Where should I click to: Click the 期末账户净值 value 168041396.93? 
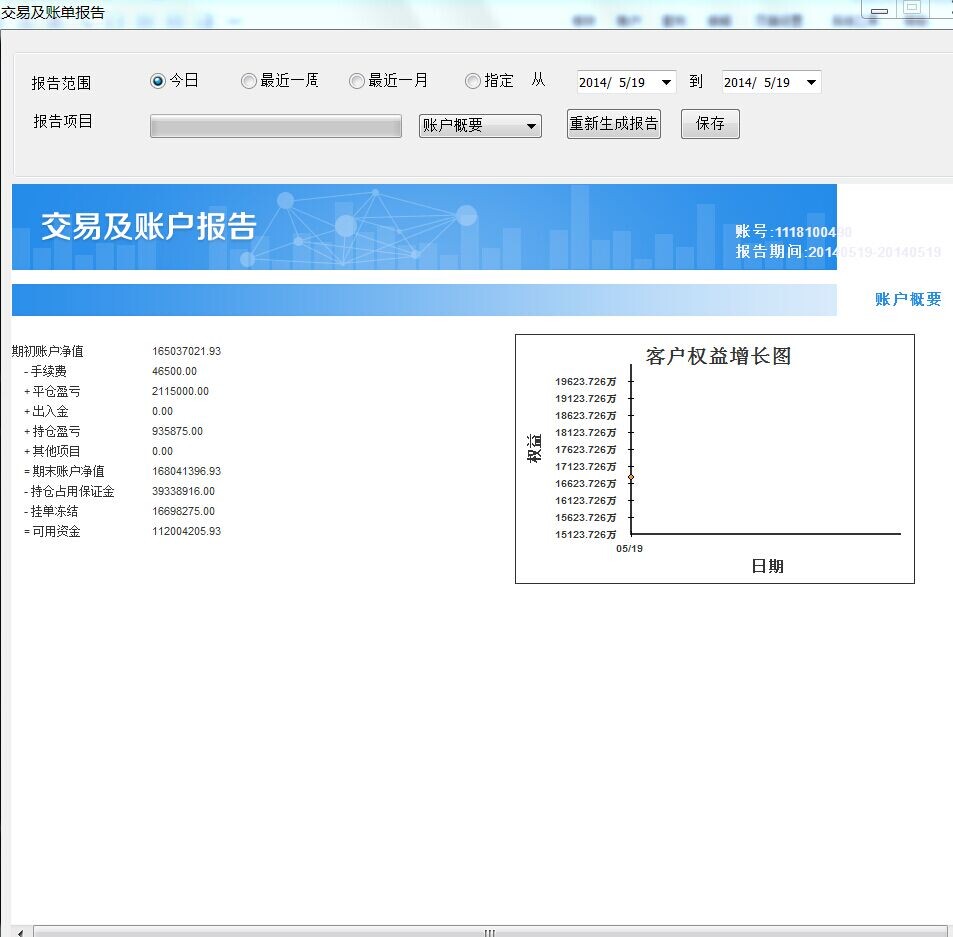point(187,472)
